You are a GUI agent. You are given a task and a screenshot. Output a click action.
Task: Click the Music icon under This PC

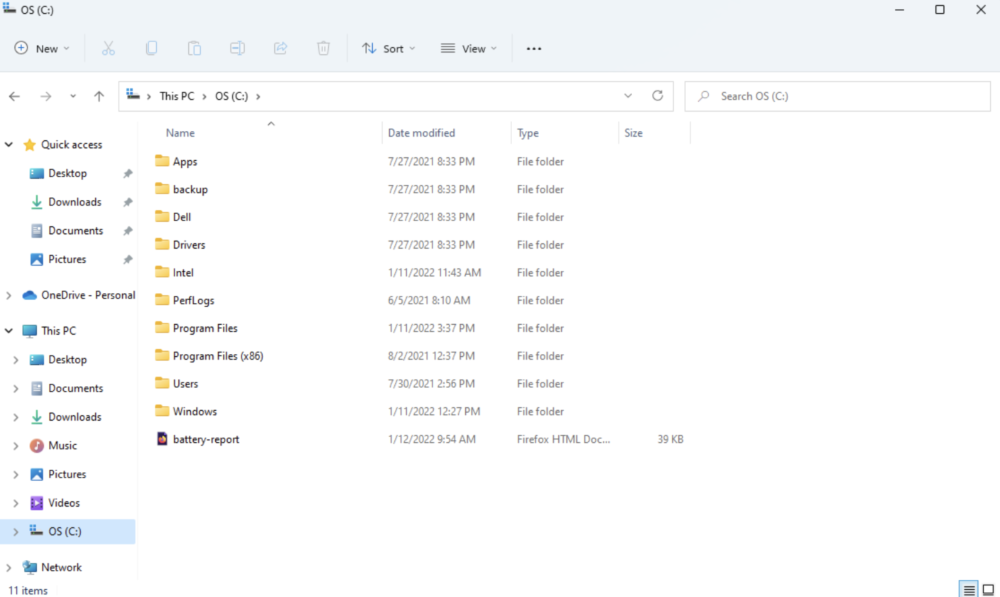(x=37, y=446)
